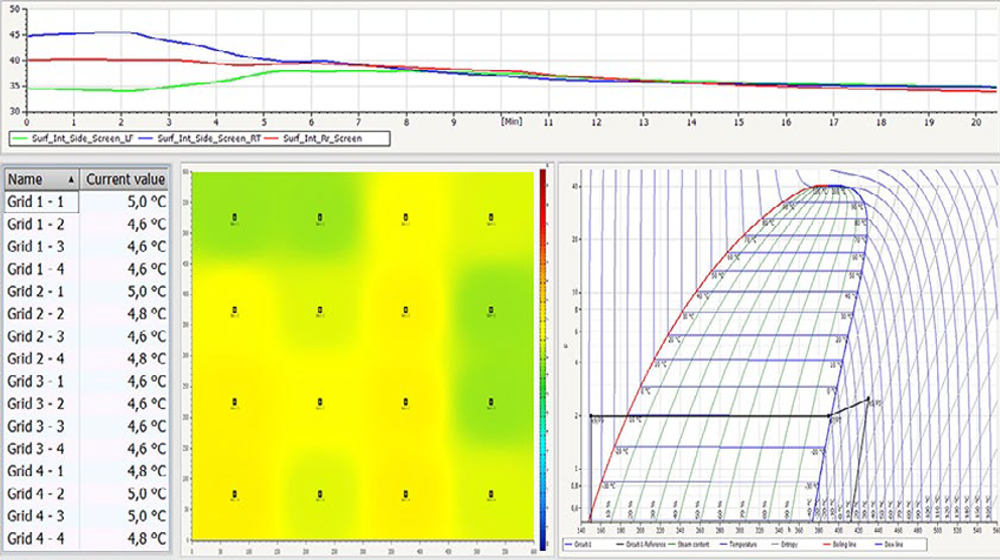The height and width of the screenshot is (560, 1000).
Task: Click the 5,0 °C value of Grid 1 - 1
Action: pos(147,202)
